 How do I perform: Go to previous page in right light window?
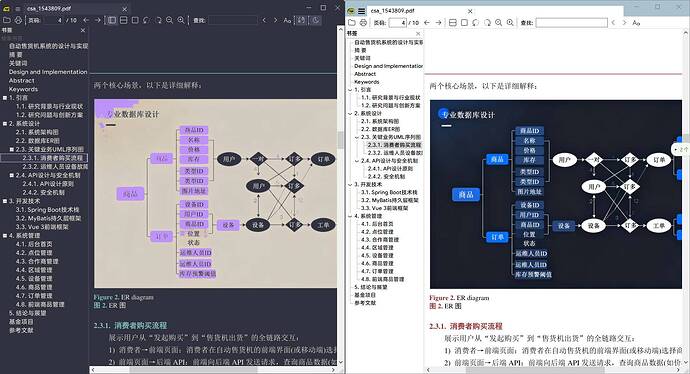tap(427, 22)
